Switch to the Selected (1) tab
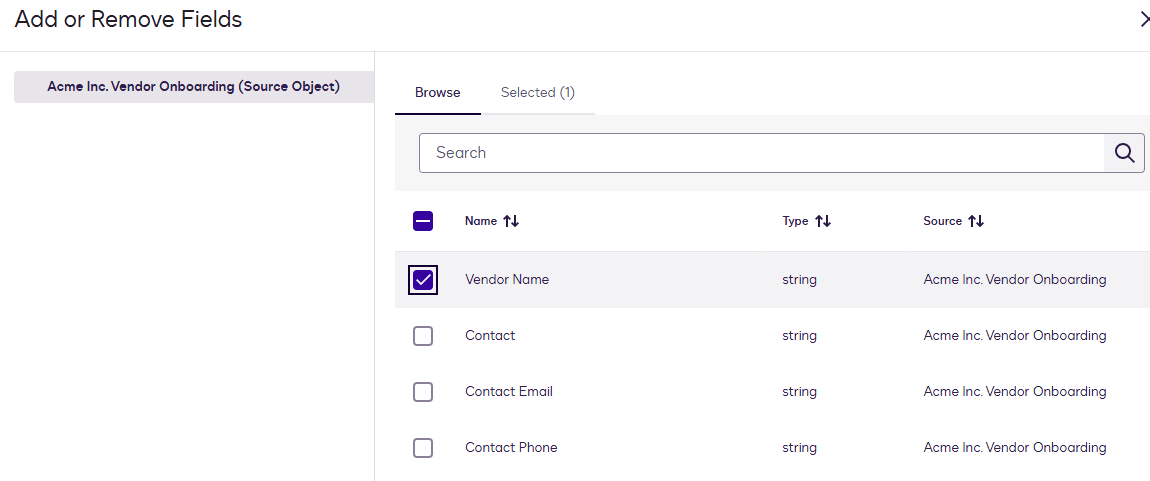The width and height of the screenshot is (1150, 481). 537,93
